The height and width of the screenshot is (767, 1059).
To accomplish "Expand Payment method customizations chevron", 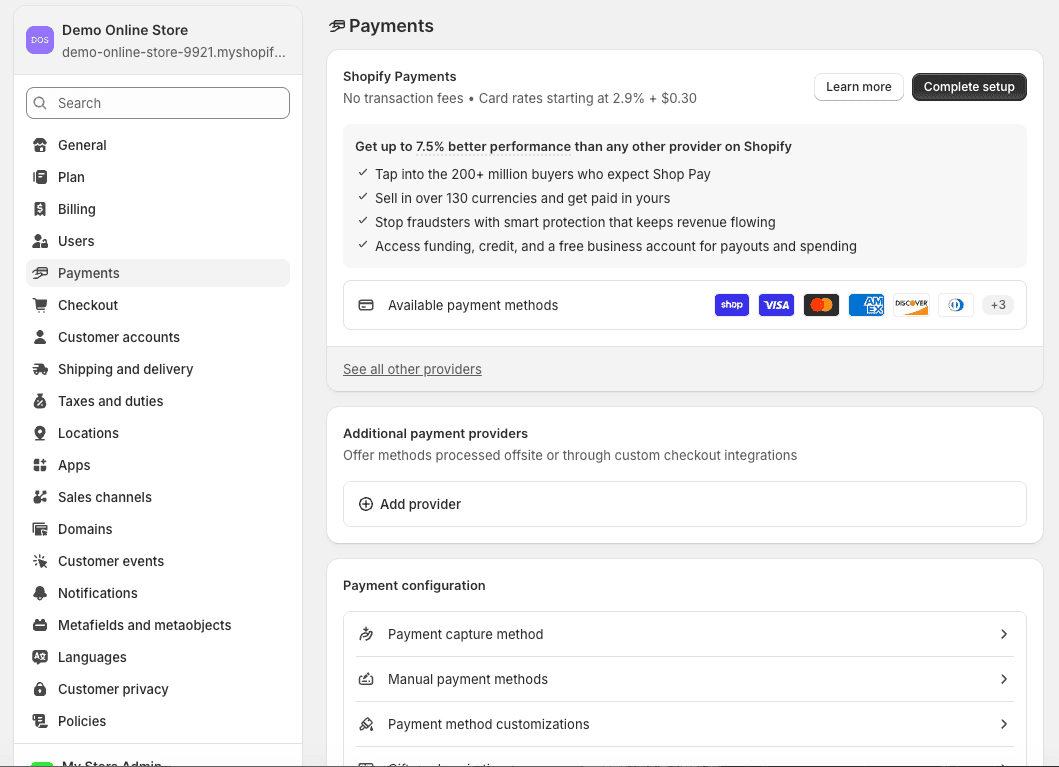I will (x=1004, y=724).
